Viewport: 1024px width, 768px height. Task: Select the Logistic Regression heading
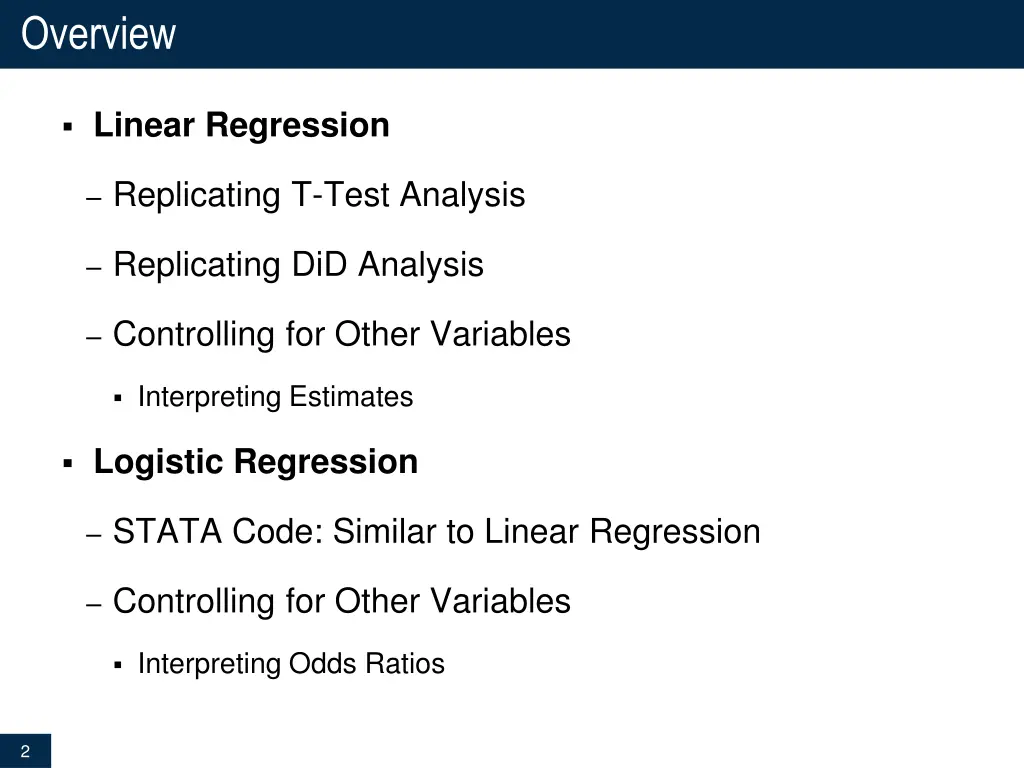point(255,462)
